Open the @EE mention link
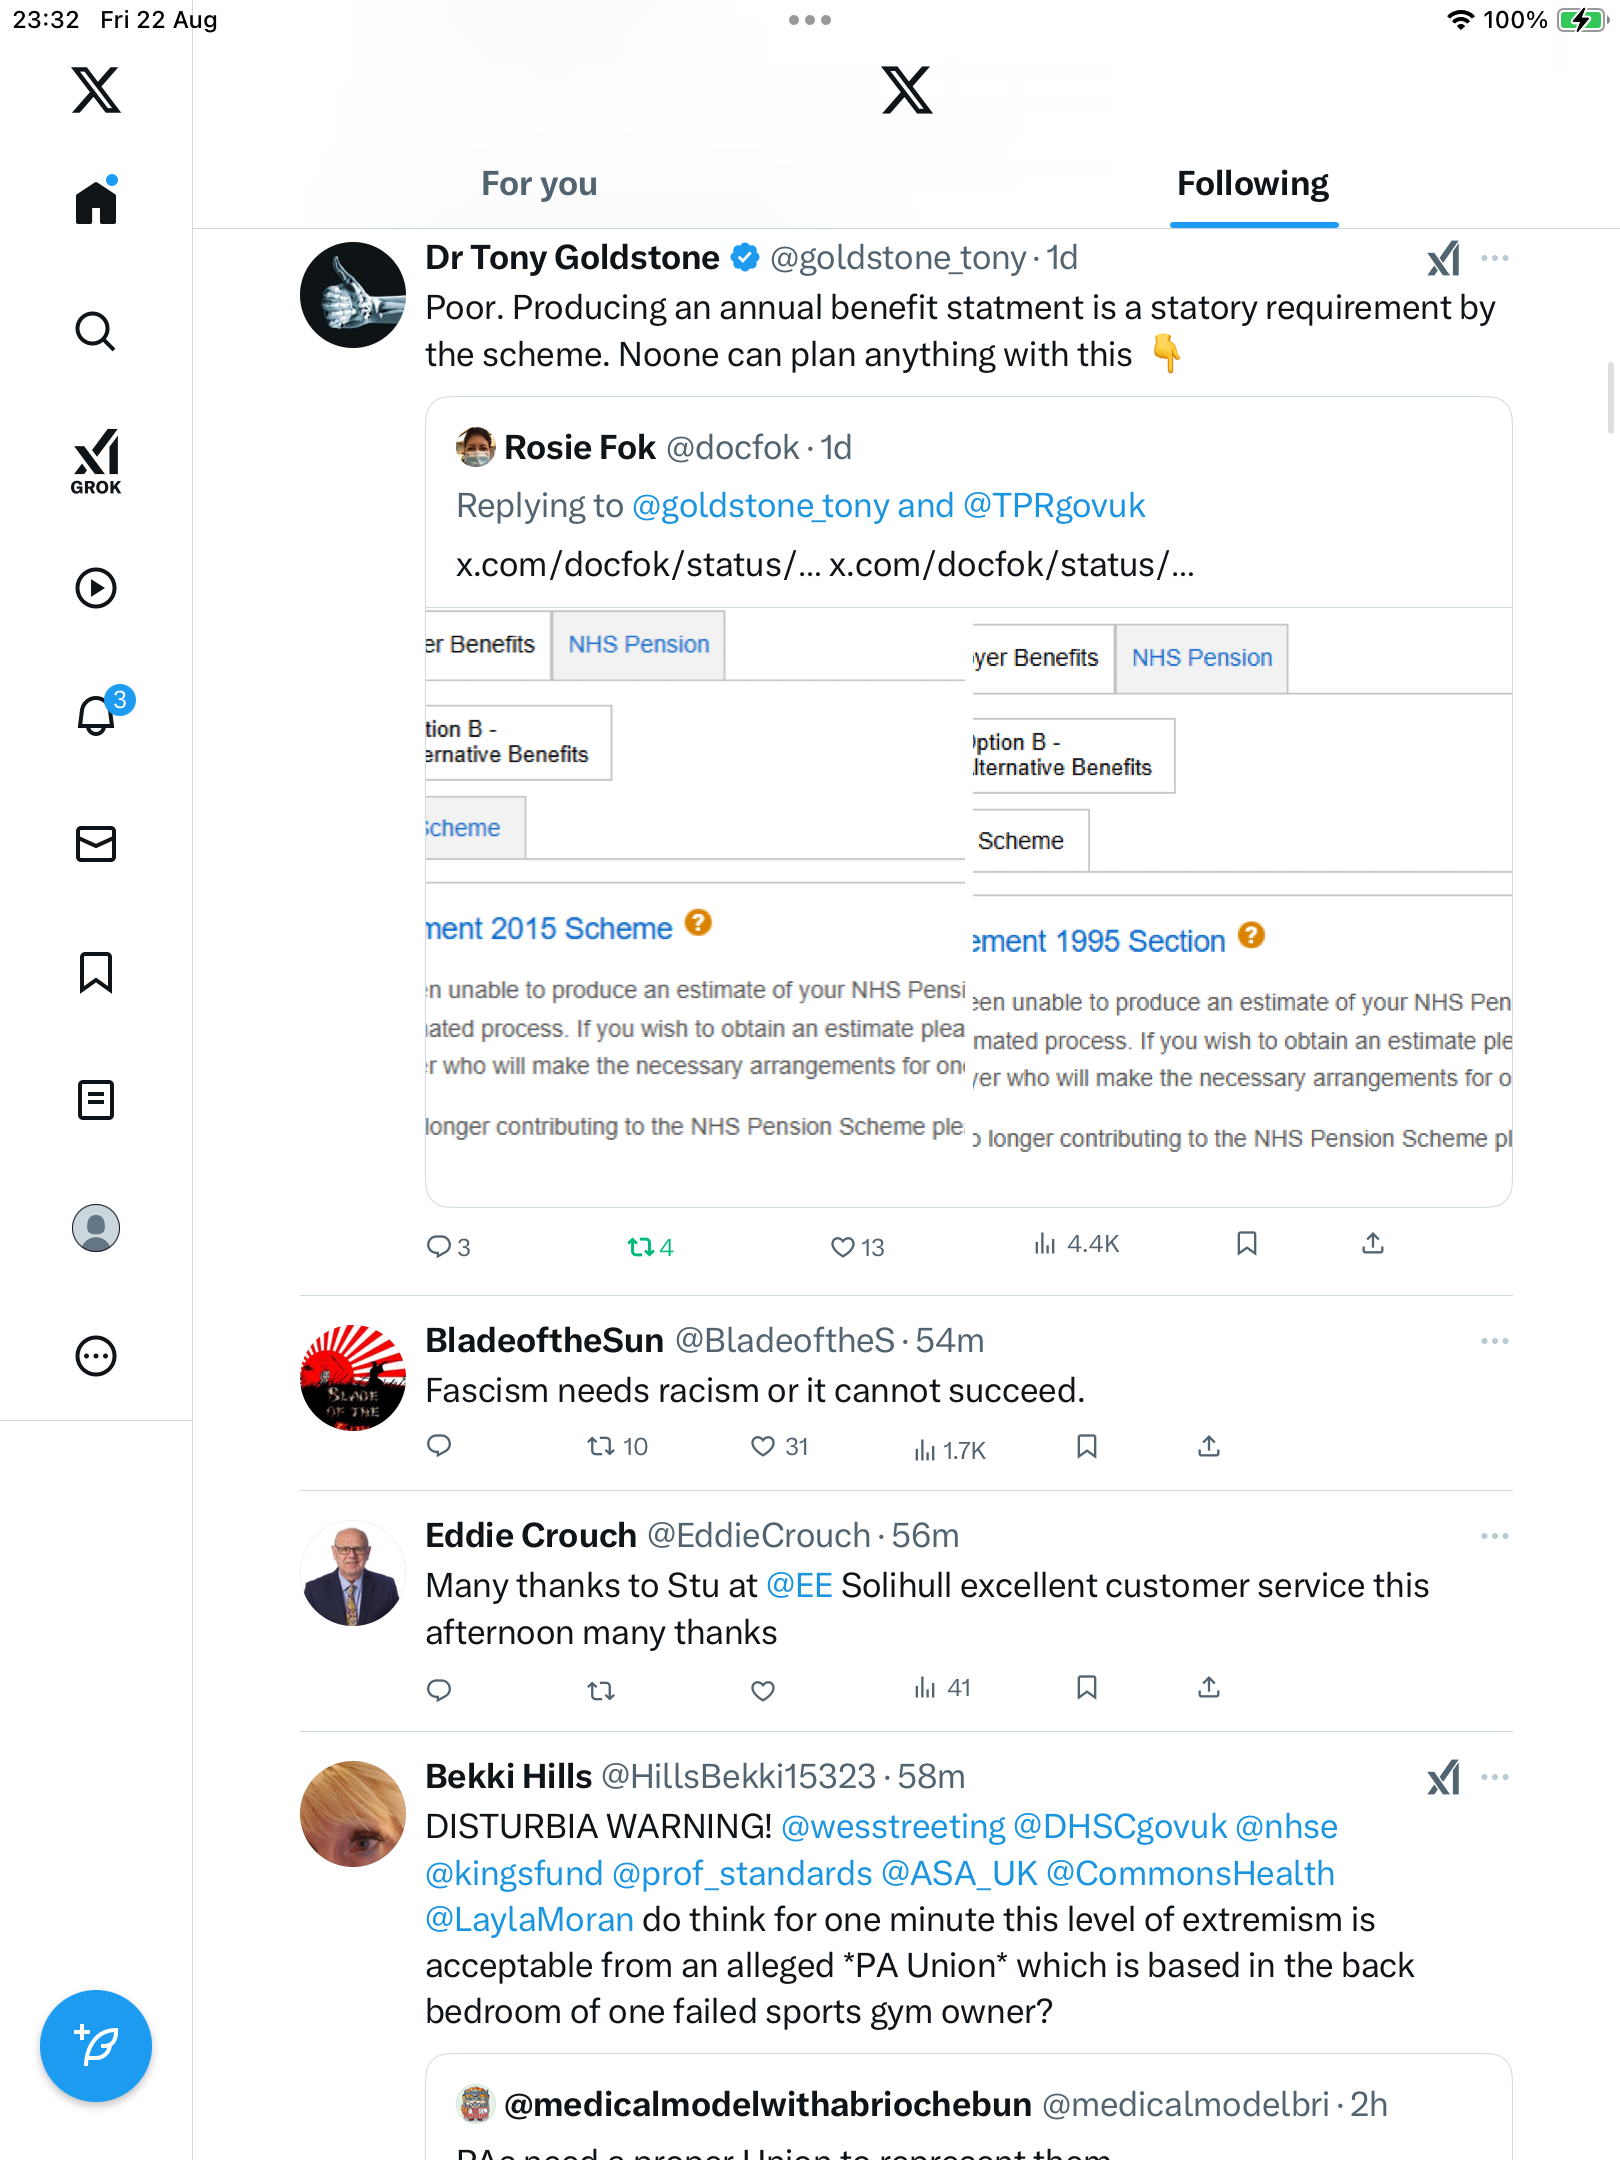This screenshot has width=1620, height=2160. [799, 1586]
